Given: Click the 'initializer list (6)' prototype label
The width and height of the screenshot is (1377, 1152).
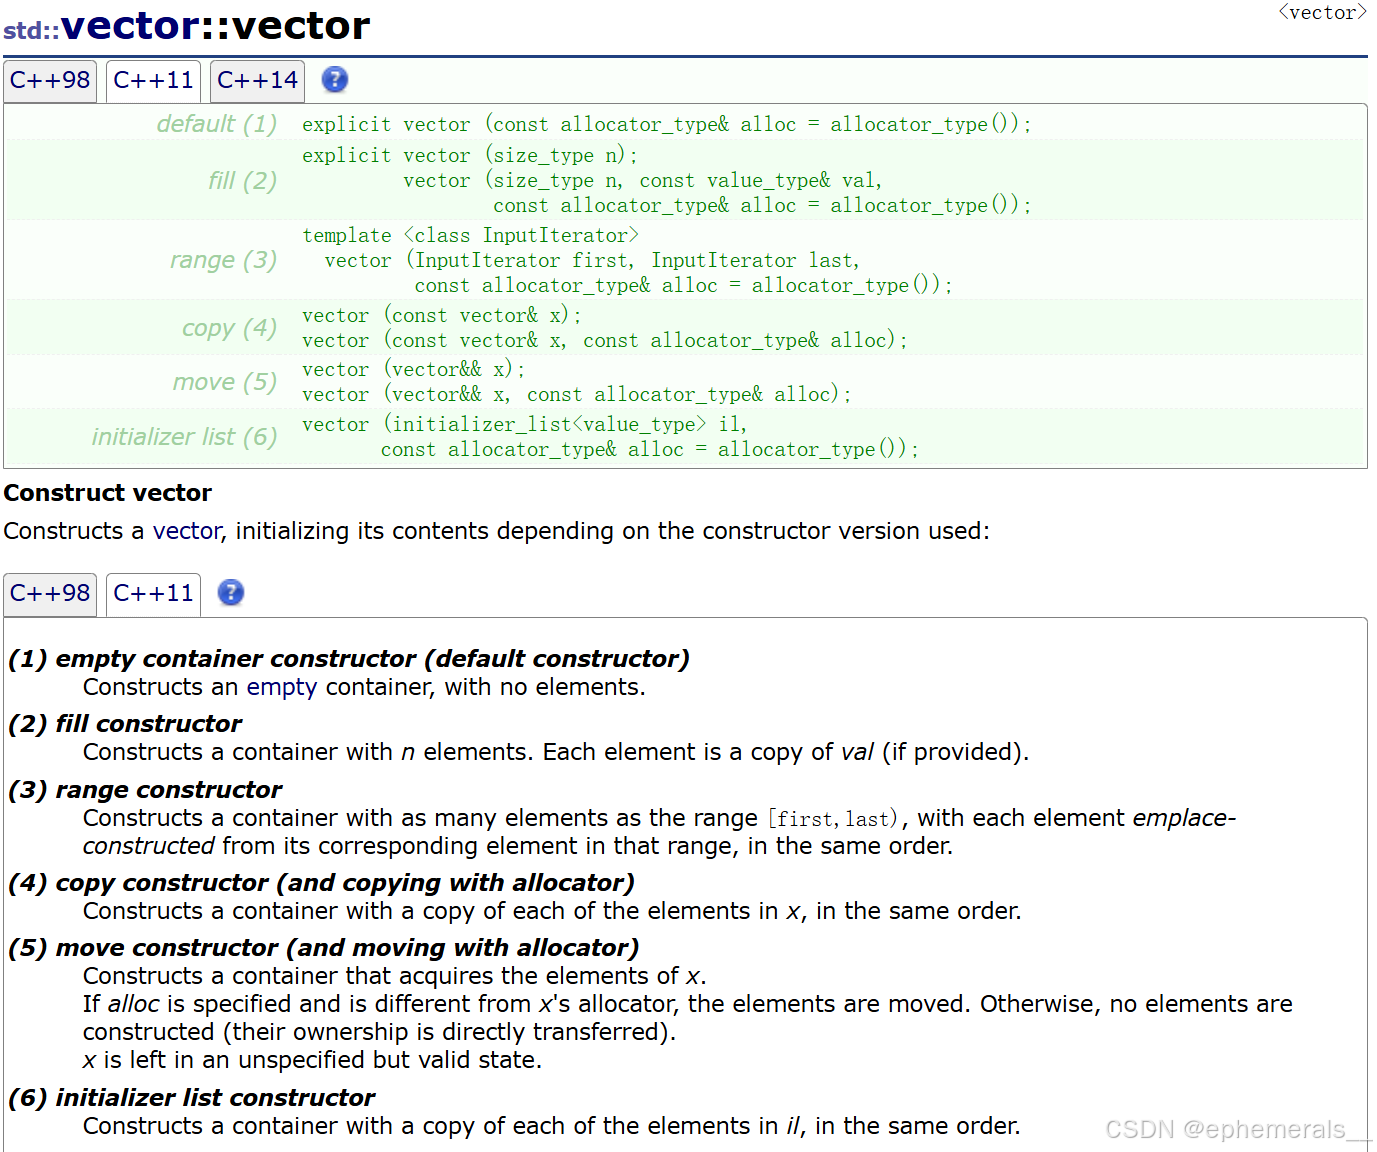Looking at the screenshot, I should point(184,437).
